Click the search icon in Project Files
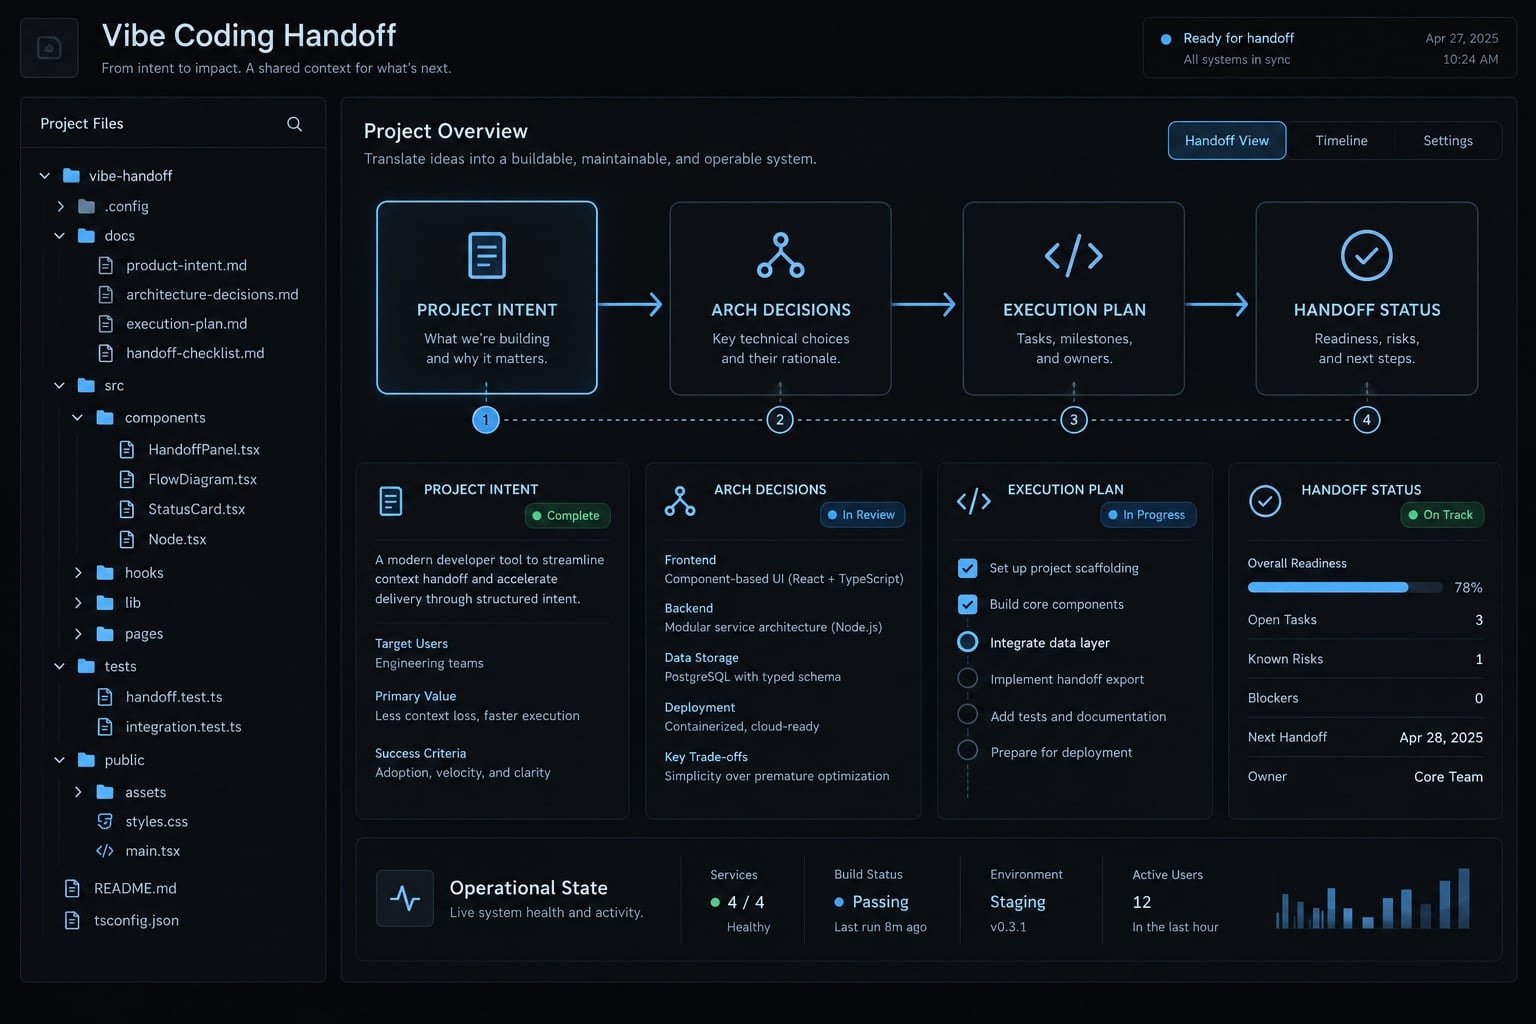 tap(294, 124)
